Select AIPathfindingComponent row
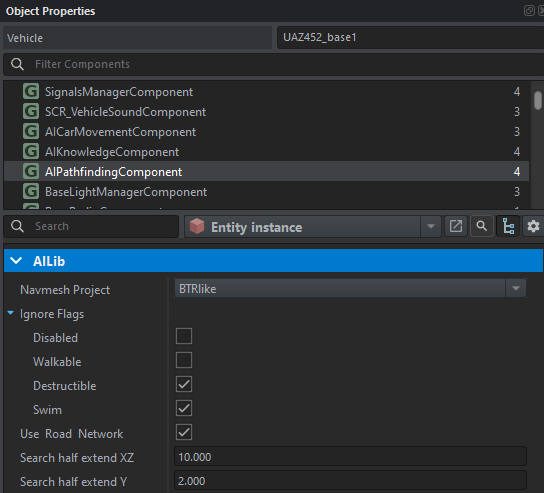Image resolution: width=544 pixels, height=493 pixels. click(x=266, y=171)
